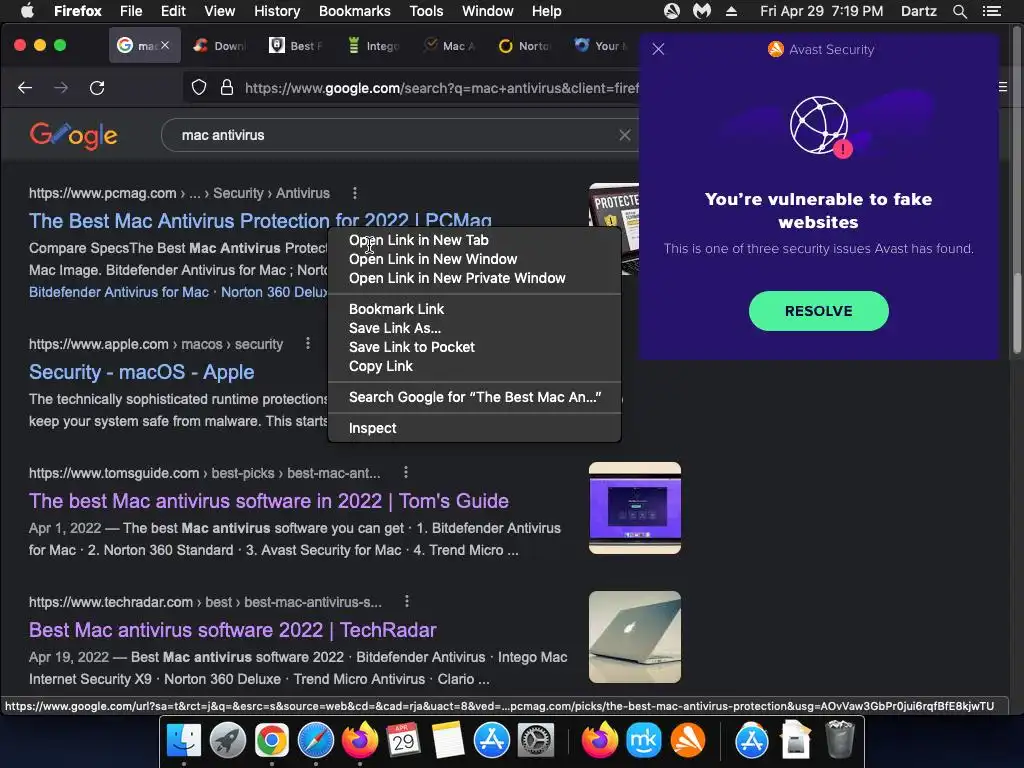Click the Google logo
The width and height of the screenshot is (1024, 768).
74,135
